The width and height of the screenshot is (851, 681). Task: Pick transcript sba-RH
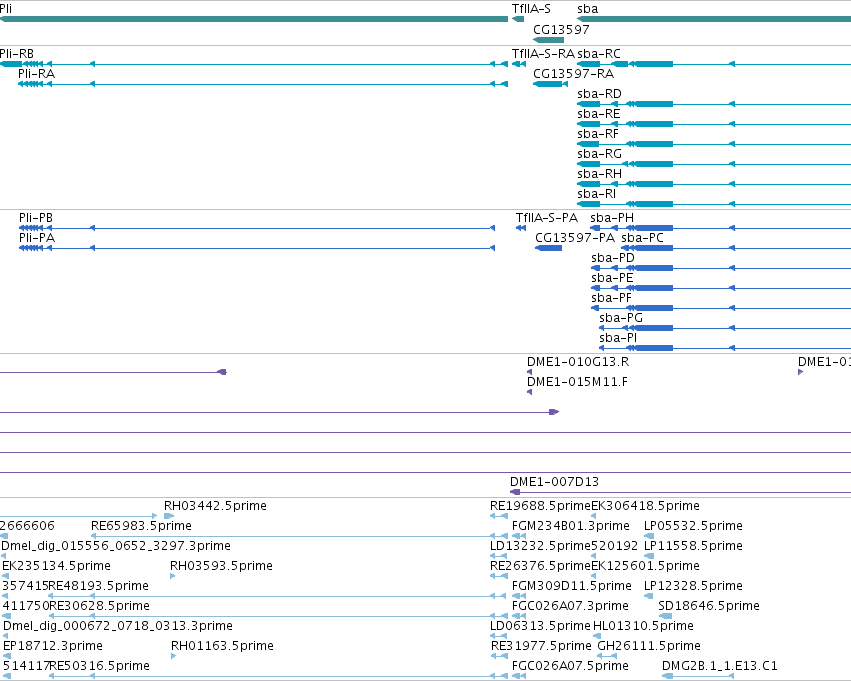tap(599, 174)
